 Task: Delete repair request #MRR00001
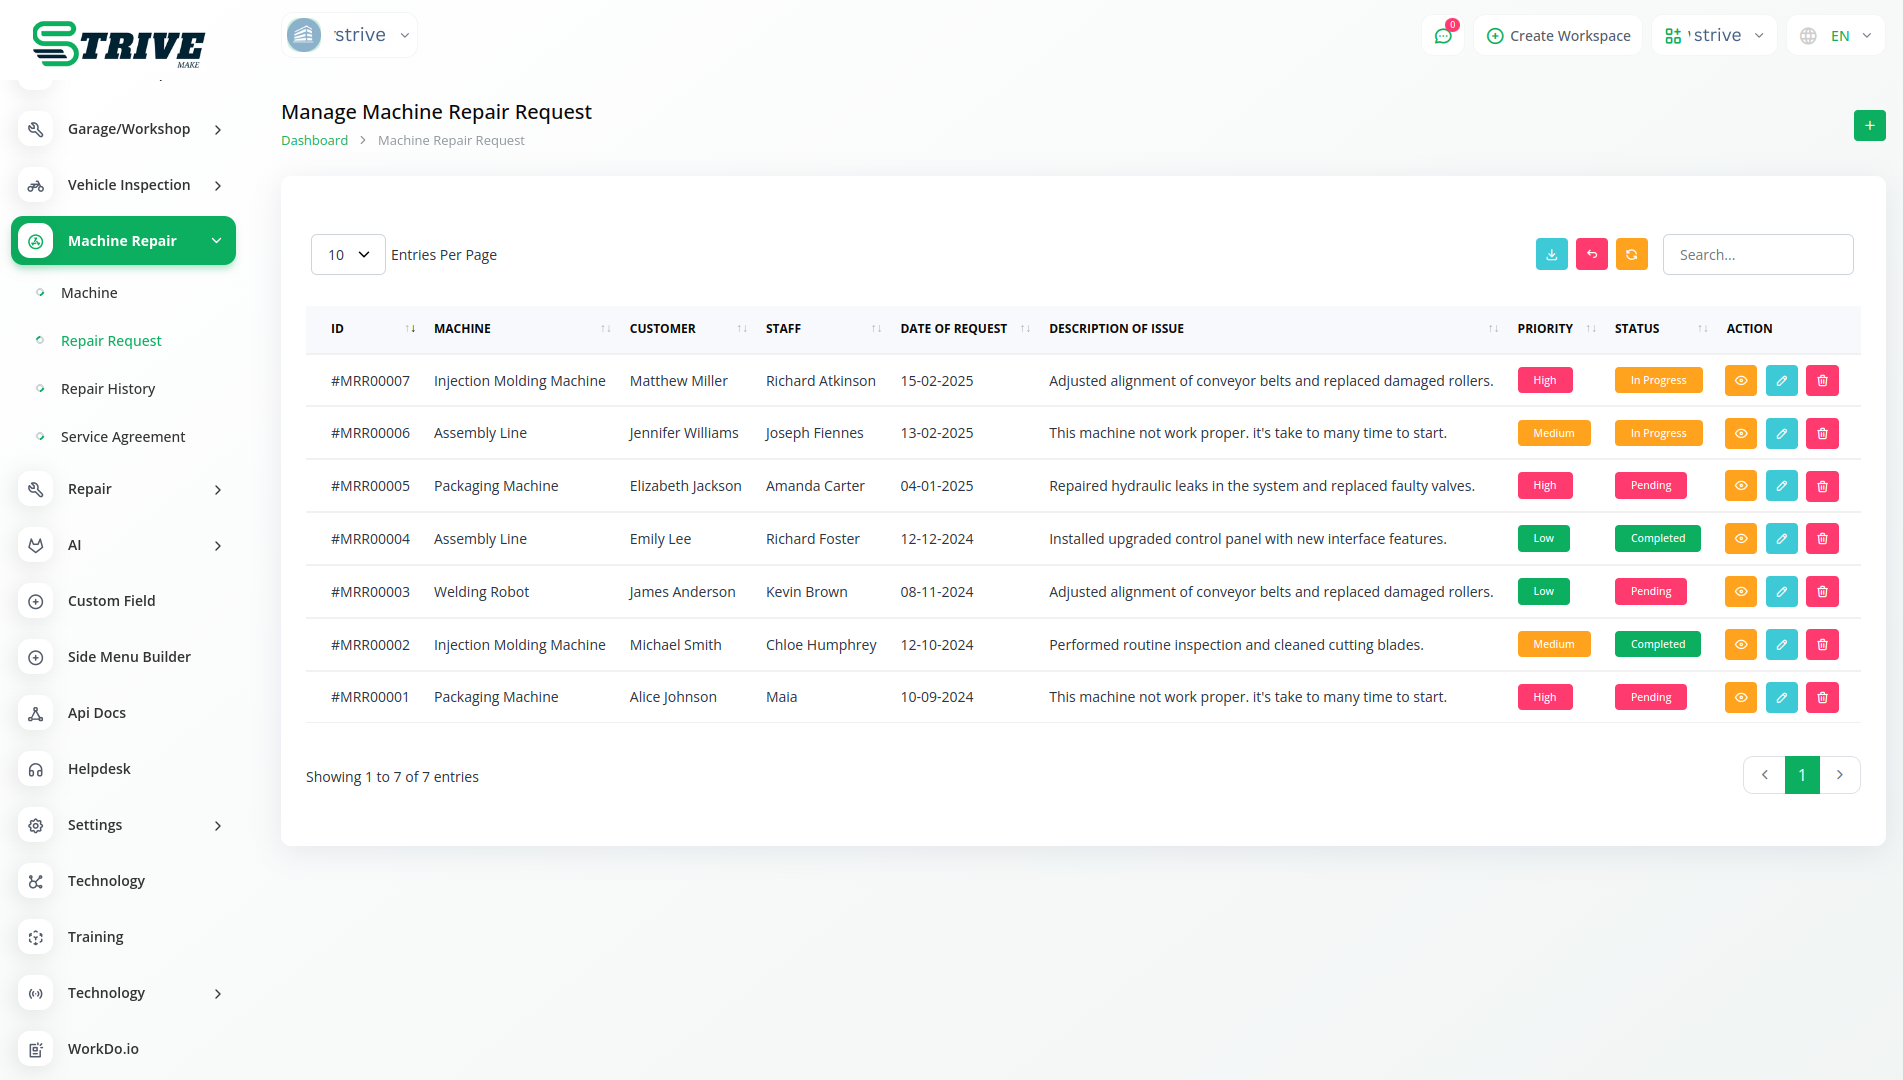[x=1822, y=697]
